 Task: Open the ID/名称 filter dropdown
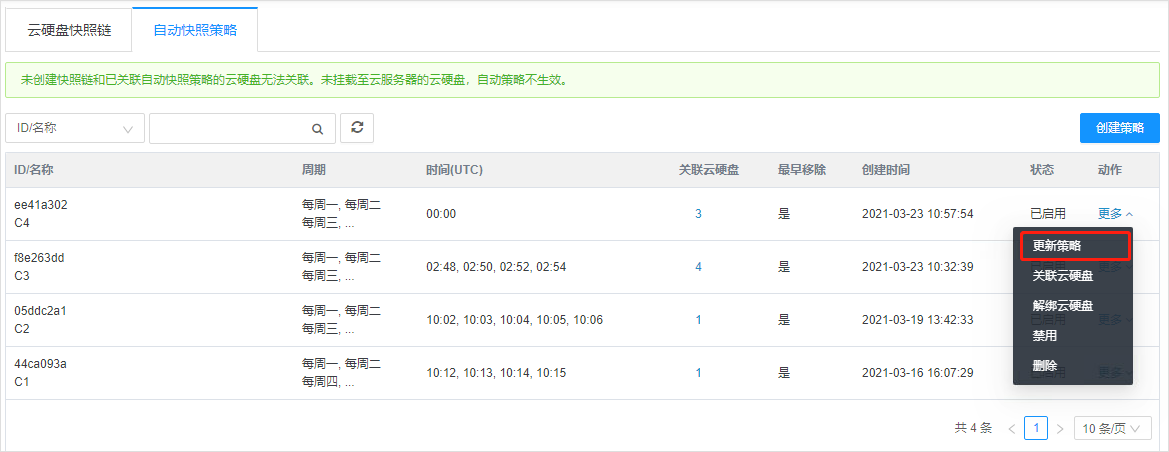click(x=75, y=128)
